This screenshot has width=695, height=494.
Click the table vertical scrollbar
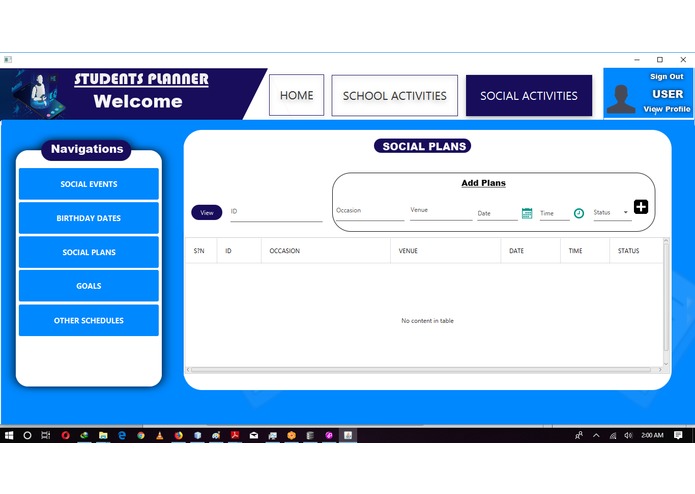tap(666, 297)
